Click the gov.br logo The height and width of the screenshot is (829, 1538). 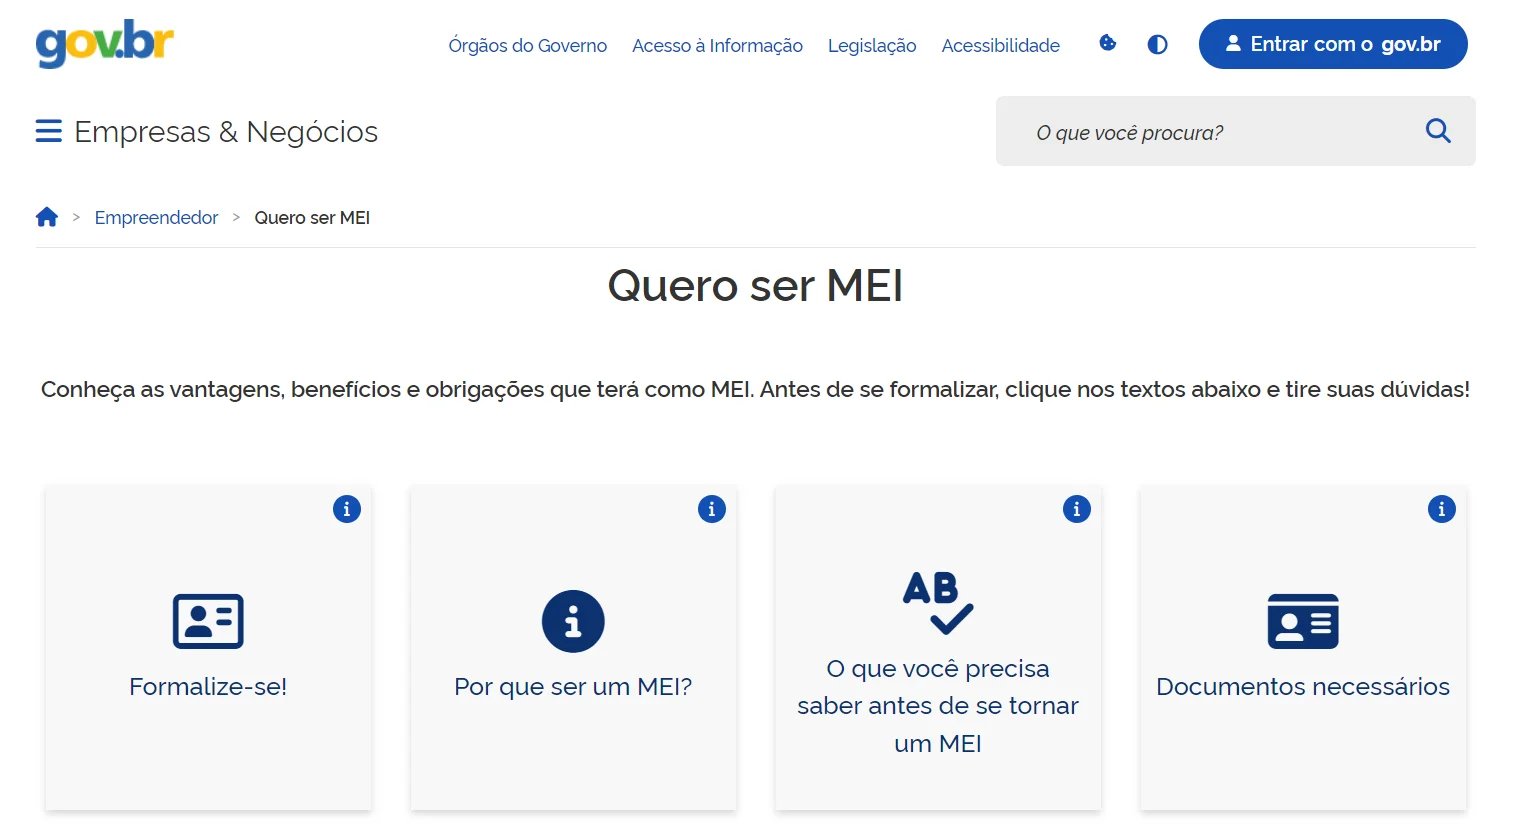(x=101, y=44)
